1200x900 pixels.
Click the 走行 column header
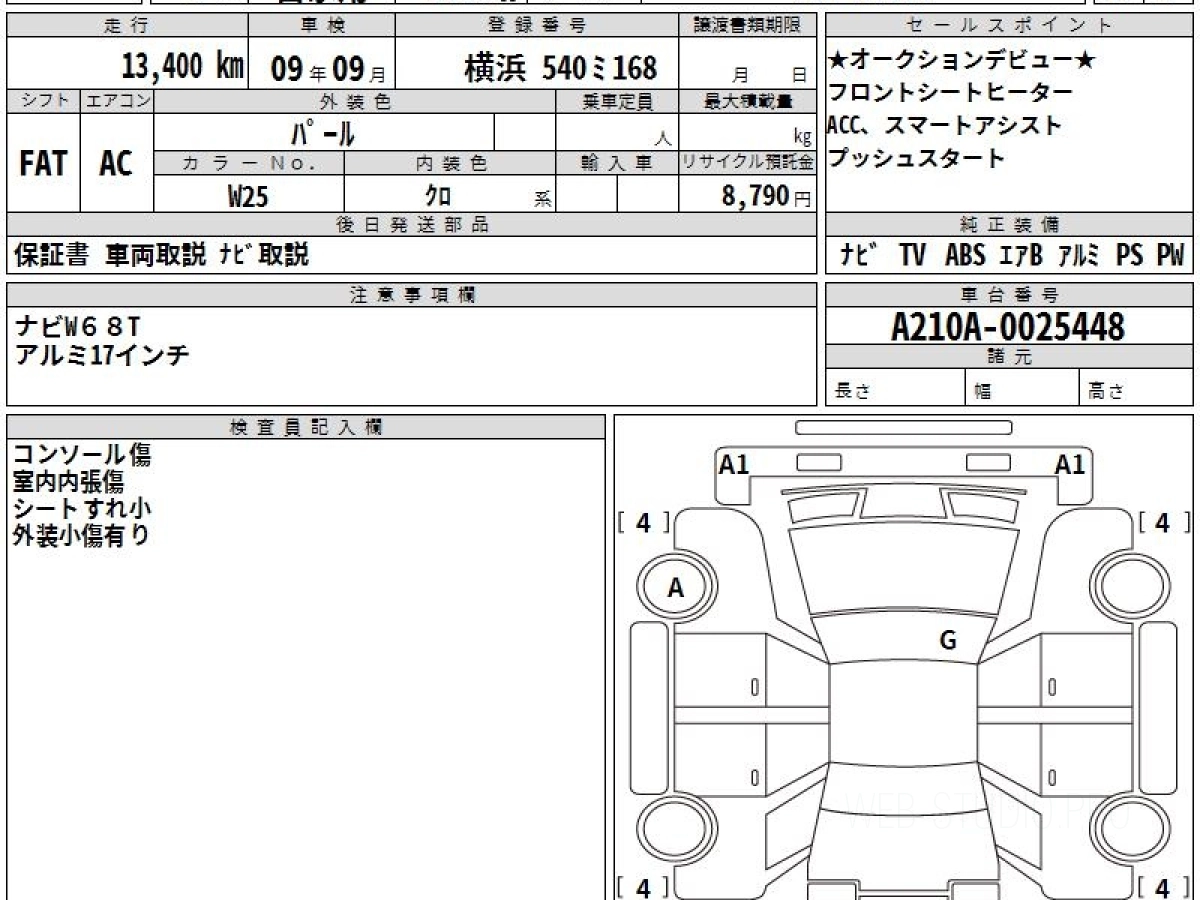click(125, 26)
